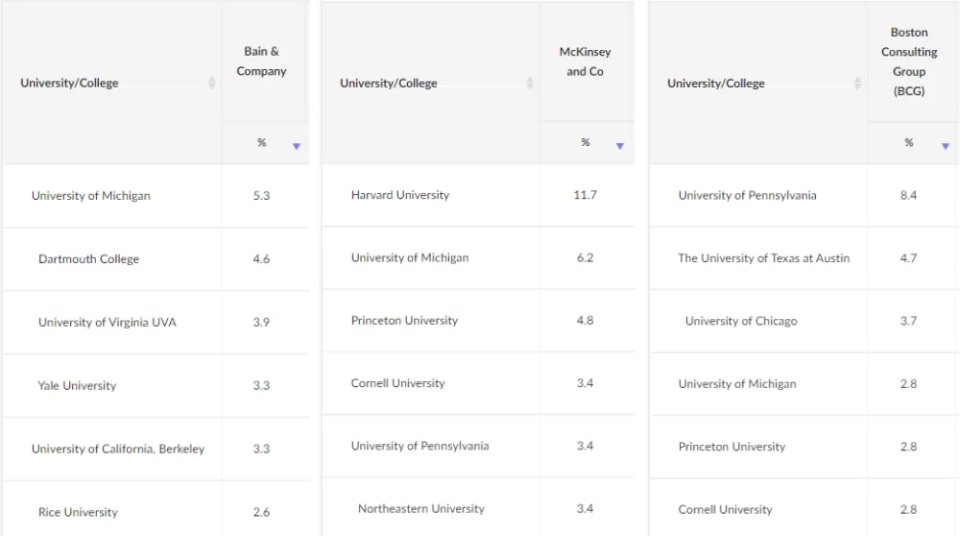This screenshot has width=960, height=536.
Task: Open The University of Texas at Austin row
Action: (x=764, y=258)
